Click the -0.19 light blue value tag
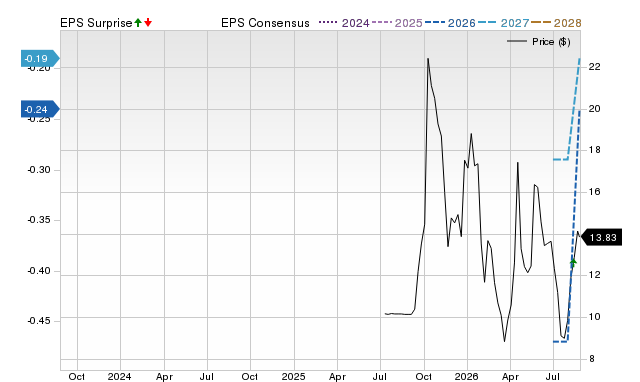 [x=40, y=59]
